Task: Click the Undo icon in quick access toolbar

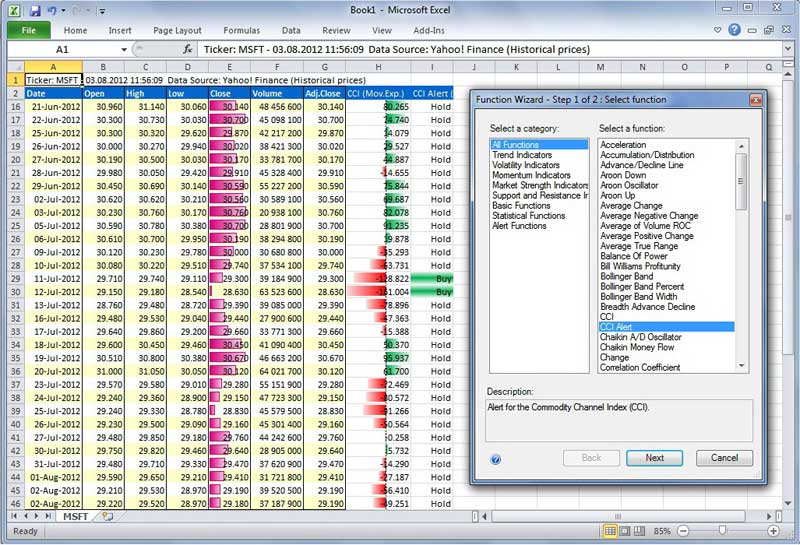Action: coord(52,10)
